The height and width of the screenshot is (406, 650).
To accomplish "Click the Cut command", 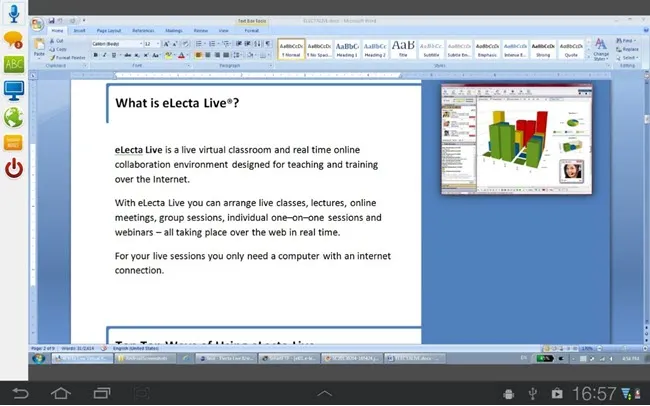I will 57,41.
